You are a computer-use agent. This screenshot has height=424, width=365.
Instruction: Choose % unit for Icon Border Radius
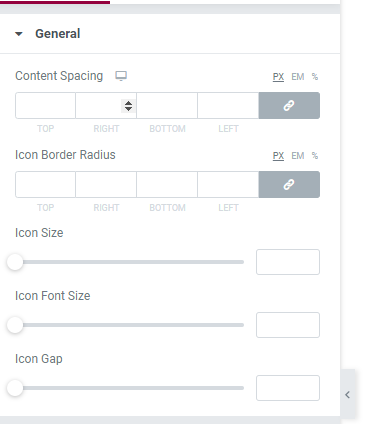point(315,156)
